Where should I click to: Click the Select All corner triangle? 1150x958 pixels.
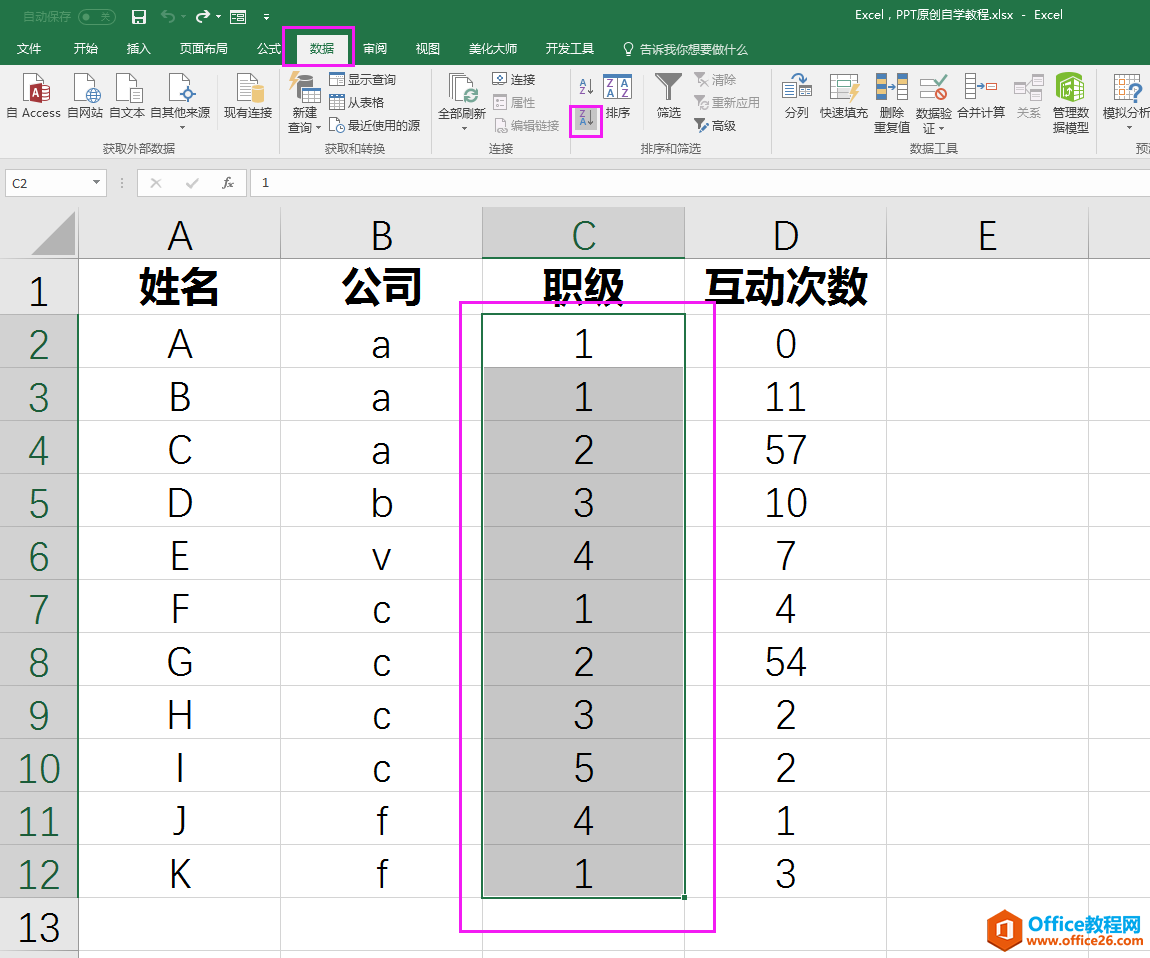[x=54, y=233]
